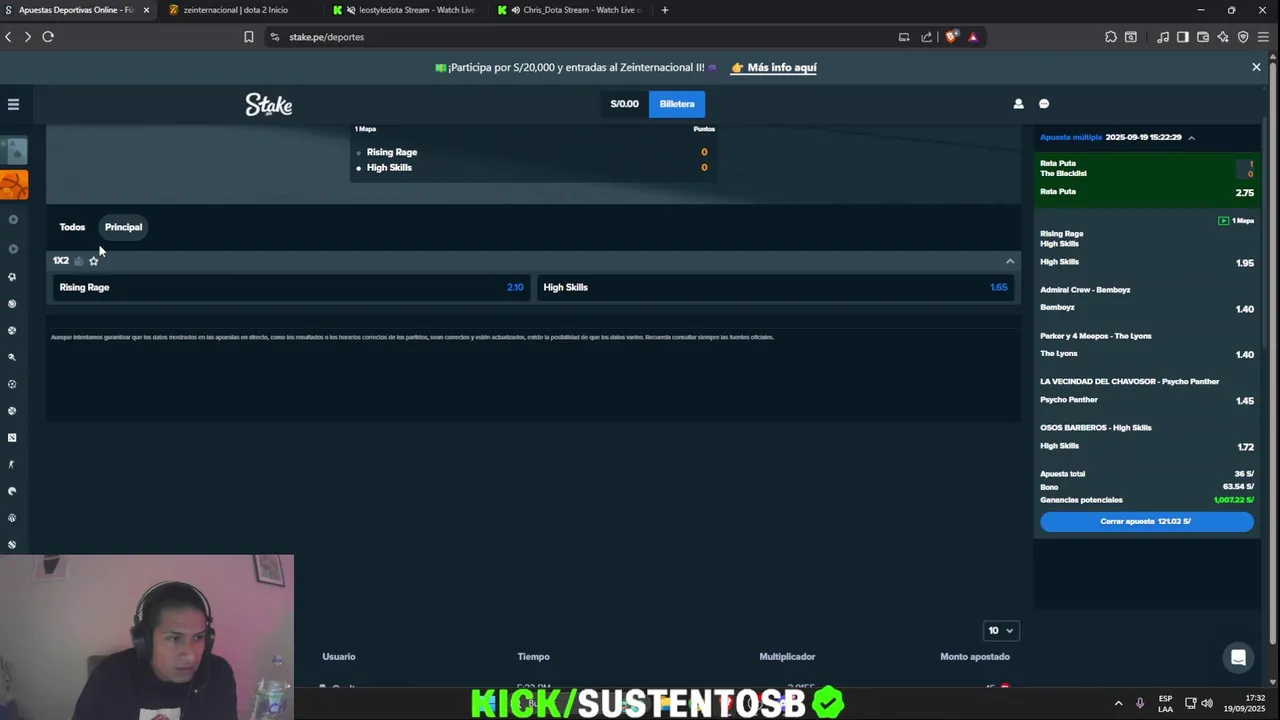Open the hamburger menu beside the Stake logo
The width and height of the screenshot is (1280, 720).
pos(13,104)
